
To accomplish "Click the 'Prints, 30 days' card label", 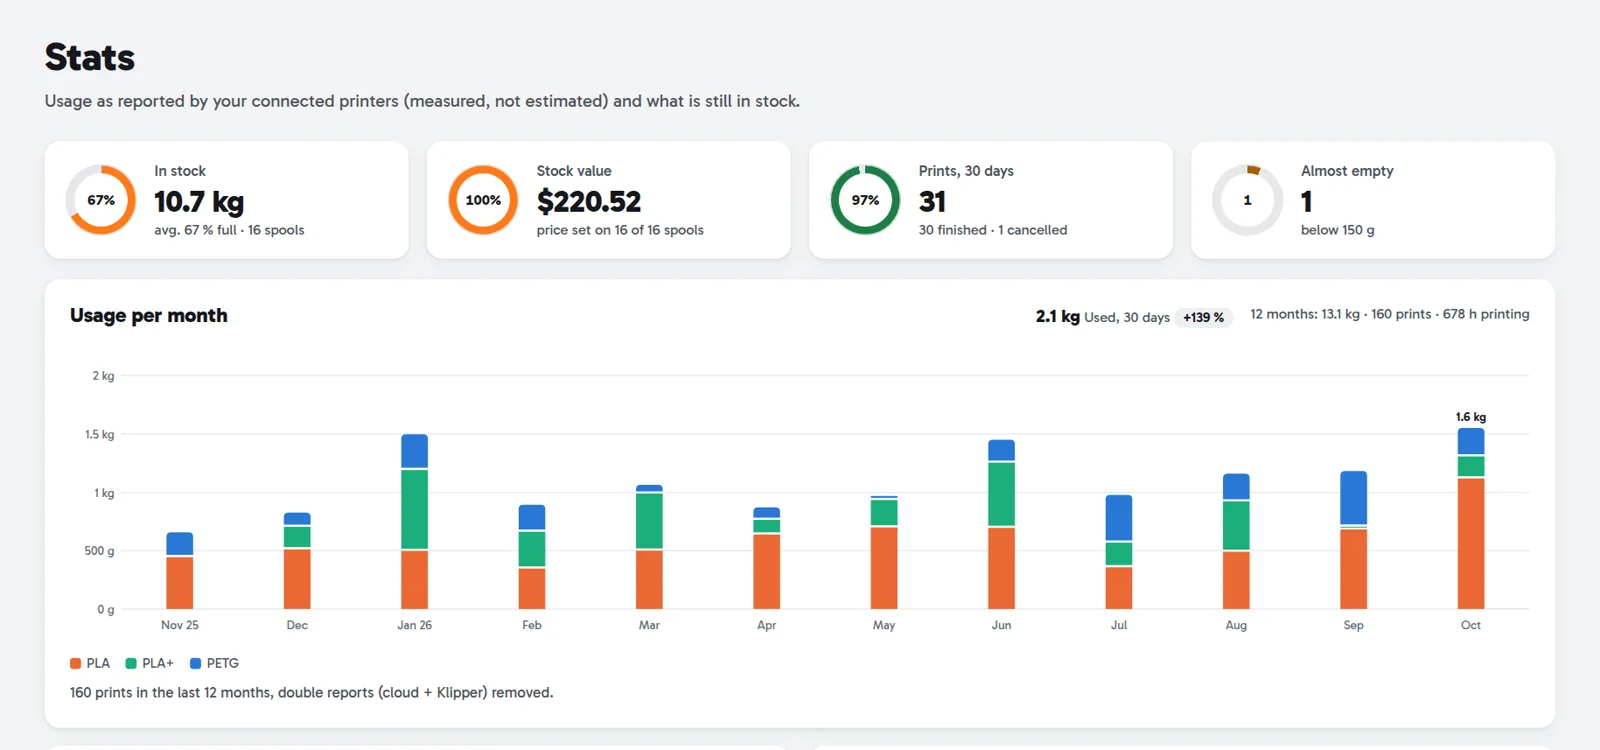I will (x=966, y=171).
